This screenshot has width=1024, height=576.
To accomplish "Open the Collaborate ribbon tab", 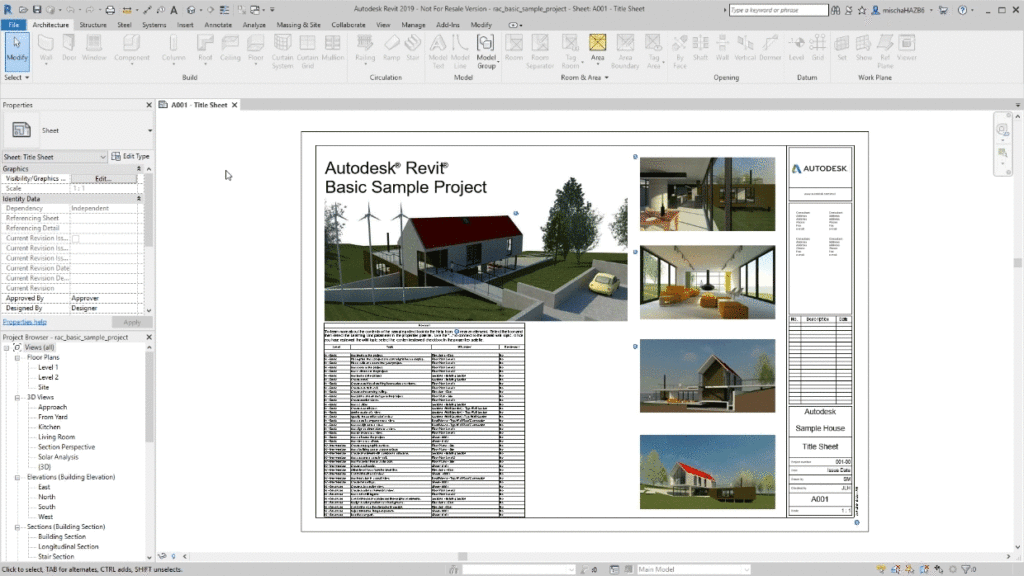I will tap(348, 25).
